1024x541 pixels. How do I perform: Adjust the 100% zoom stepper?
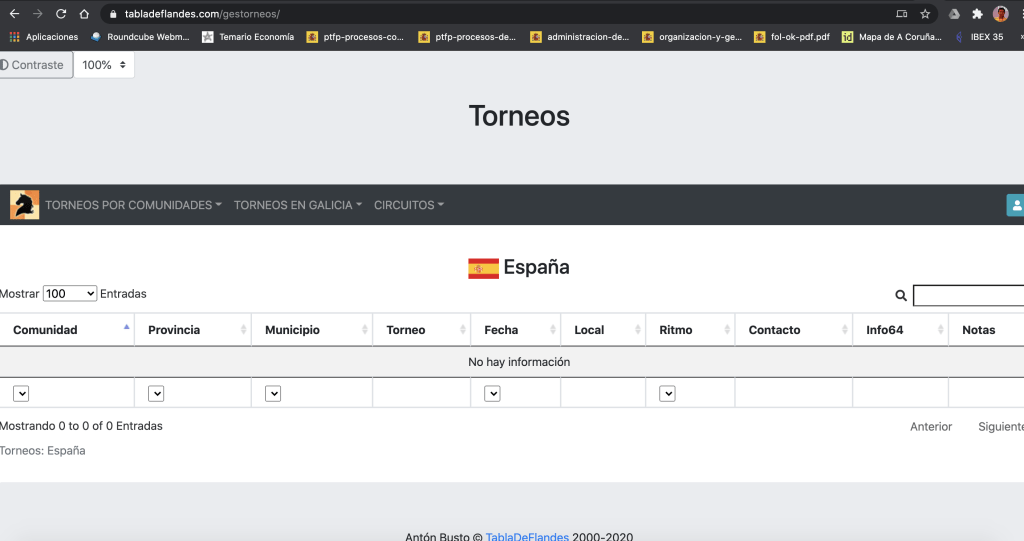tap(104, 65)
